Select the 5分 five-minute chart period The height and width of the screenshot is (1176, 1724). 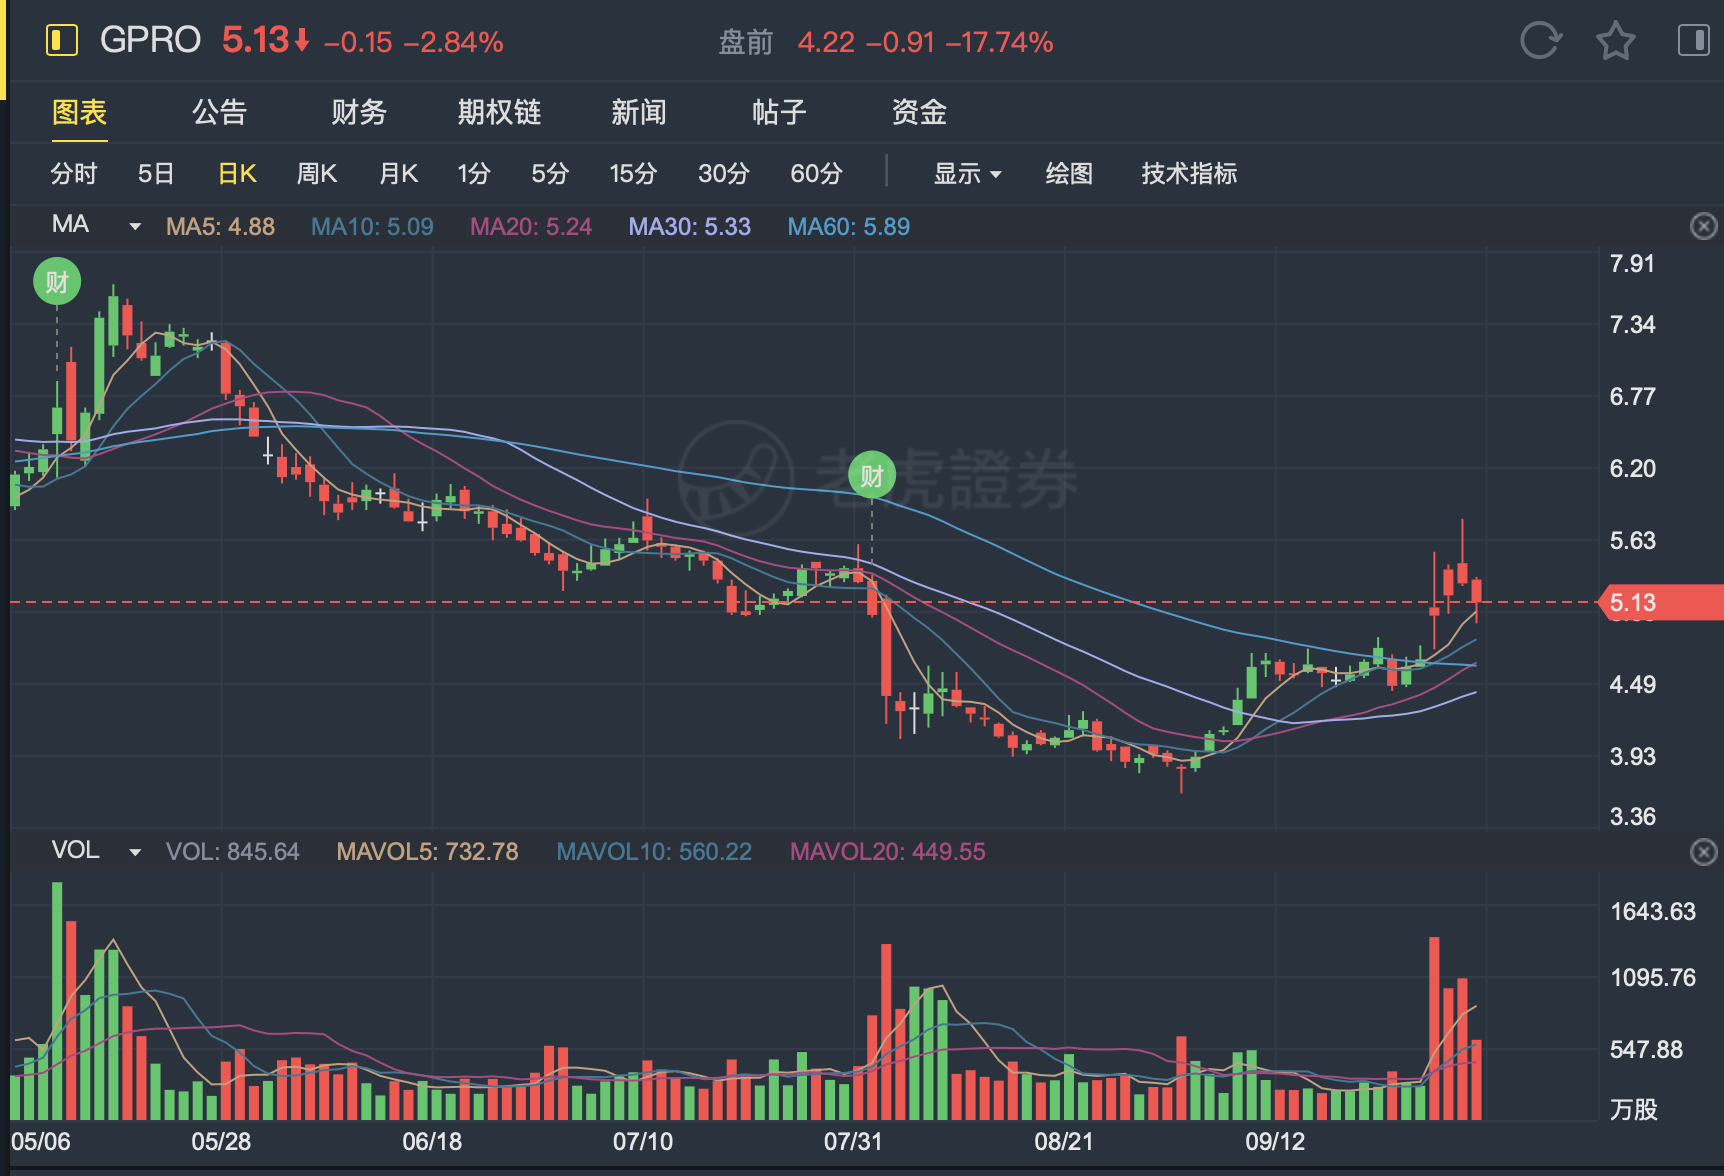[x=550, y=174]
